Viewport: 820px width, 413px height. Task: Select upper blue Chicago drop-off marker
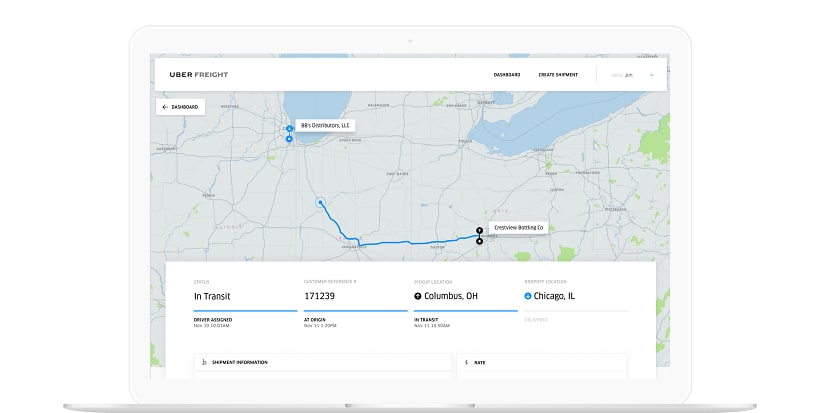click(x=289, y=128)
